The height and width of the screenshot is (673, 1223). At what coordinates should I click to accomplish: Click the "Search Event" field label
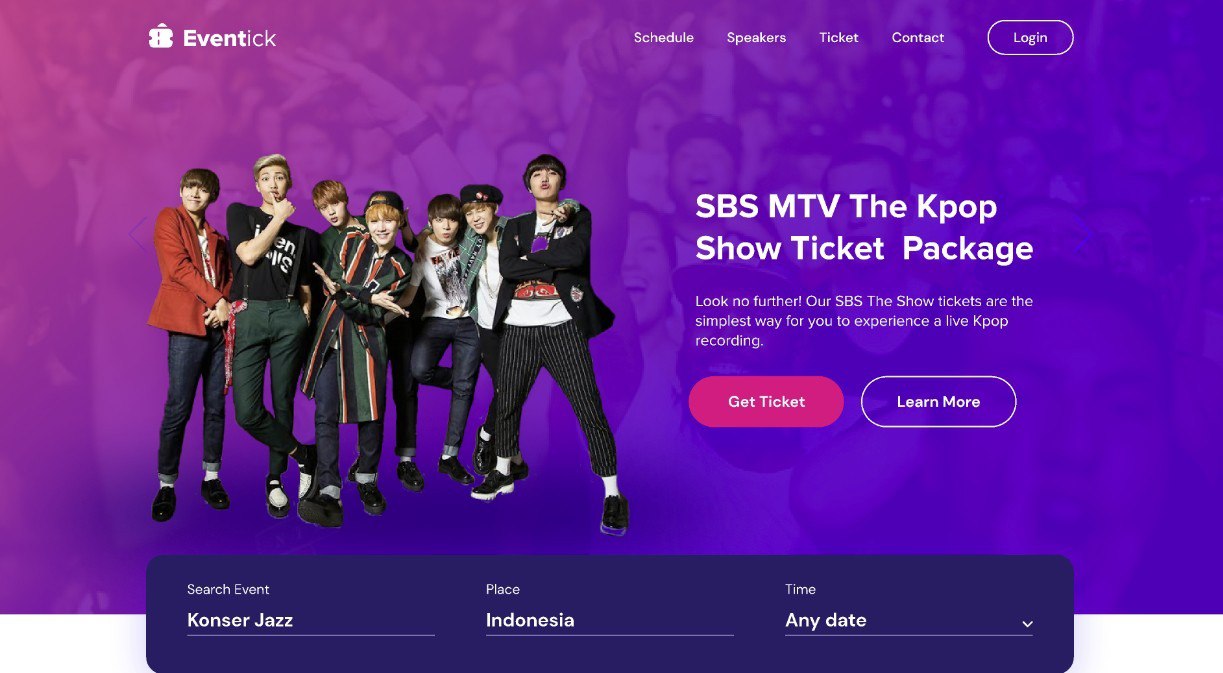[x=228, y=589]
